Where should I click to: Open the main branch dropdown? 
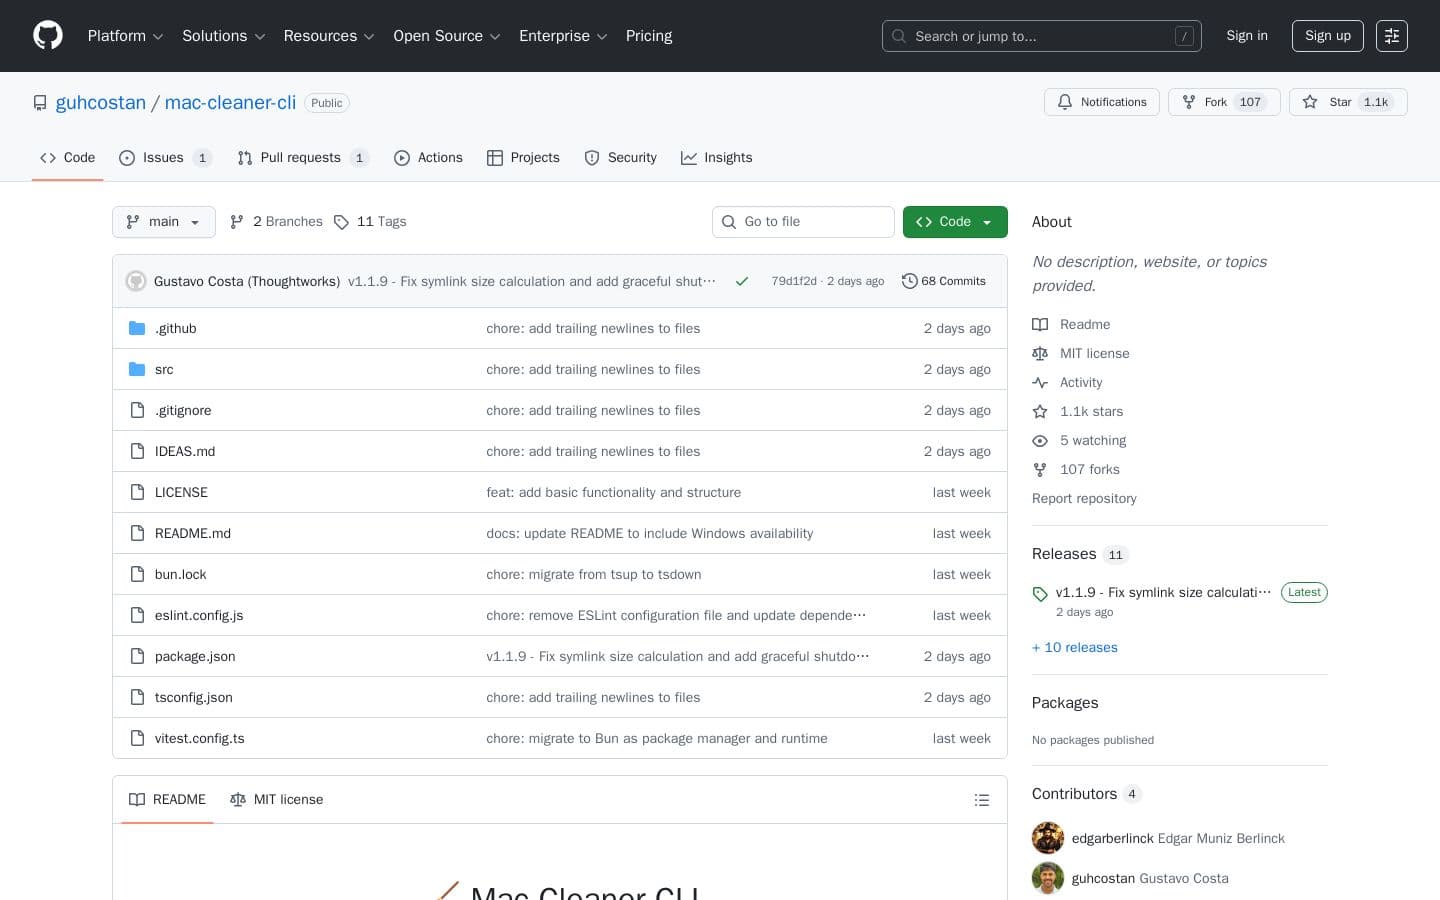pos(163,222)
